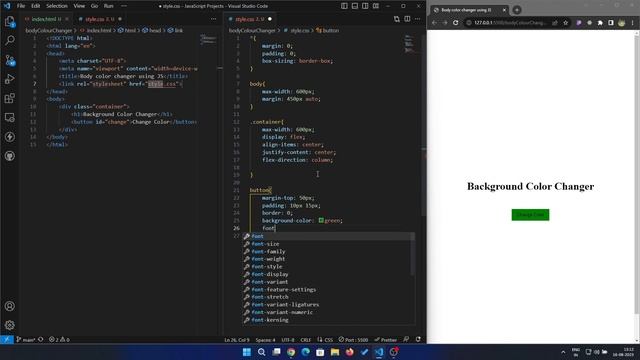Viewport: 640px width, 360px height.
Task: Open the overflow menu next to Run
Action: pos(124,6)
